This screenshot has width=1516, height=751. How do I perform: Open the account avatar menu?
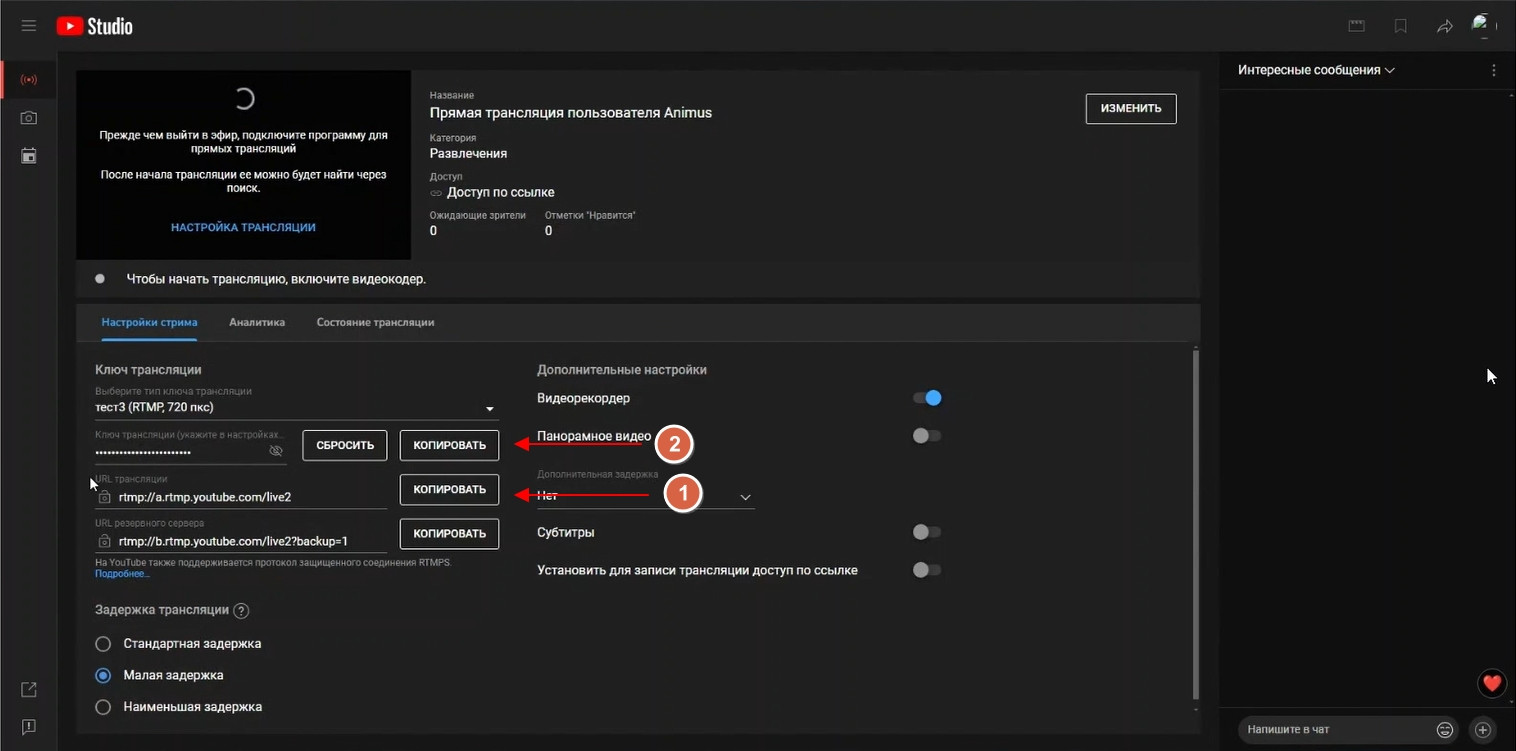pyautogui.click(x=1485, y=26)
